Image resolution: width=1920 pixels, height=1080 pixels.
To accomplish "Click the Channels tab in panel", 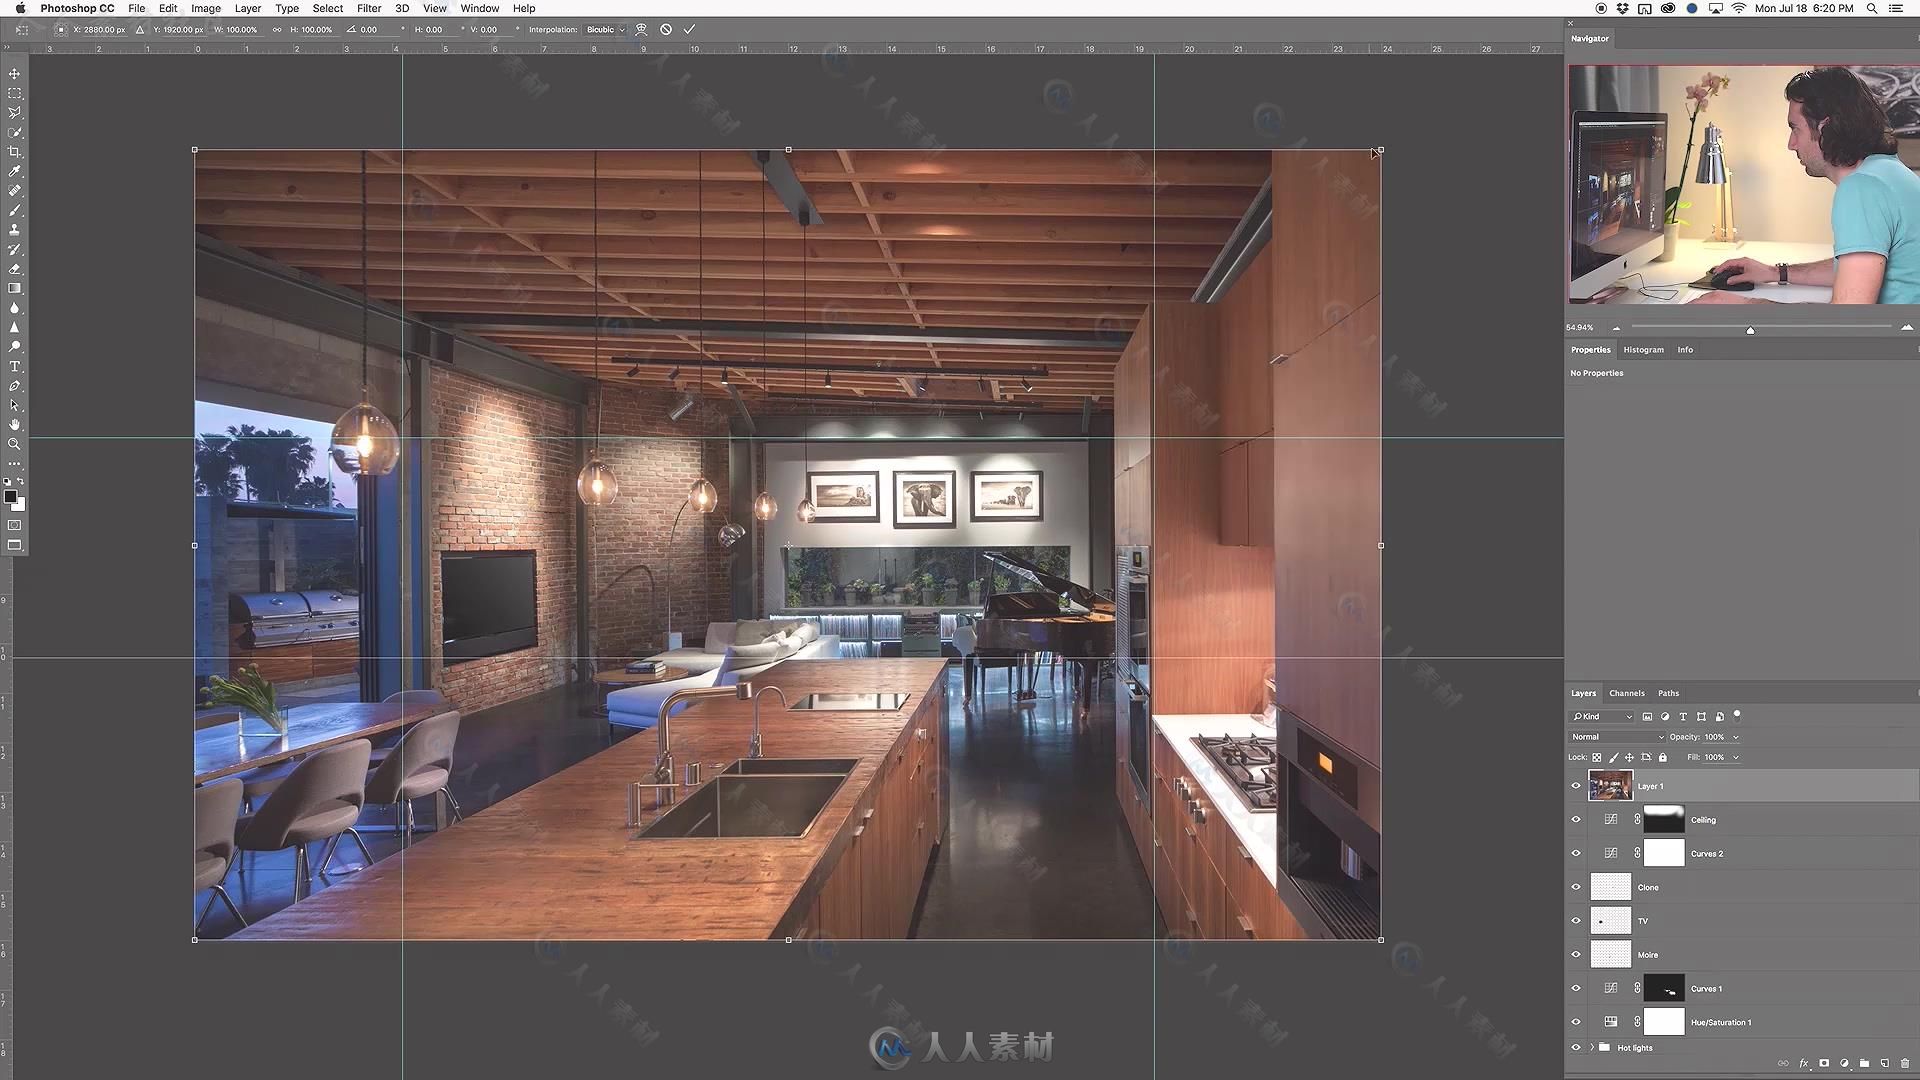I will tap(1627, 692).
